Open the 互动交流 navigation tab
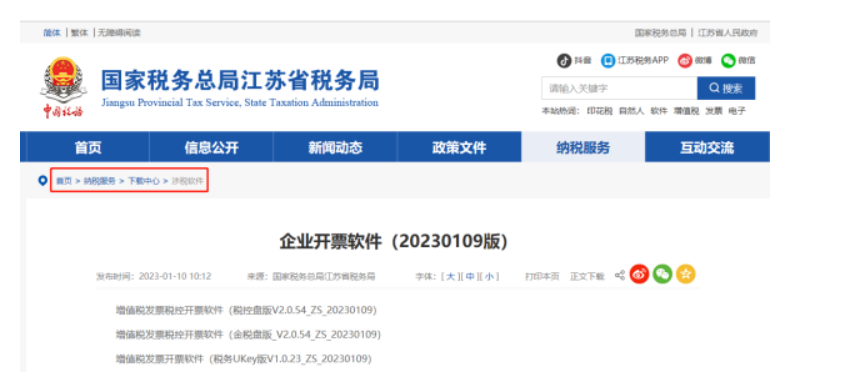This screenshot has height=384, width=844. pos(707,147)
